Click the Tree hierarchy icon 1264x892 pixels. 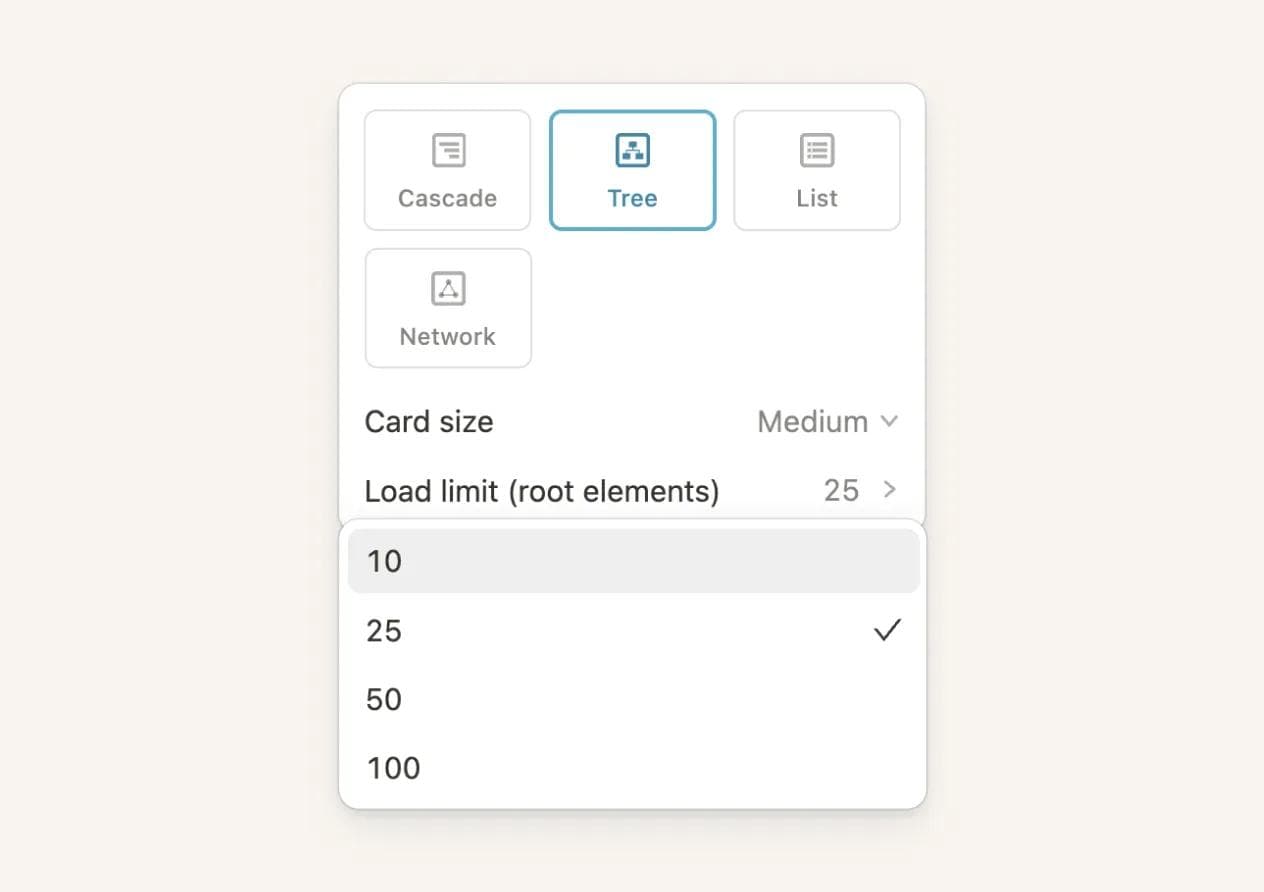point(632,151)
